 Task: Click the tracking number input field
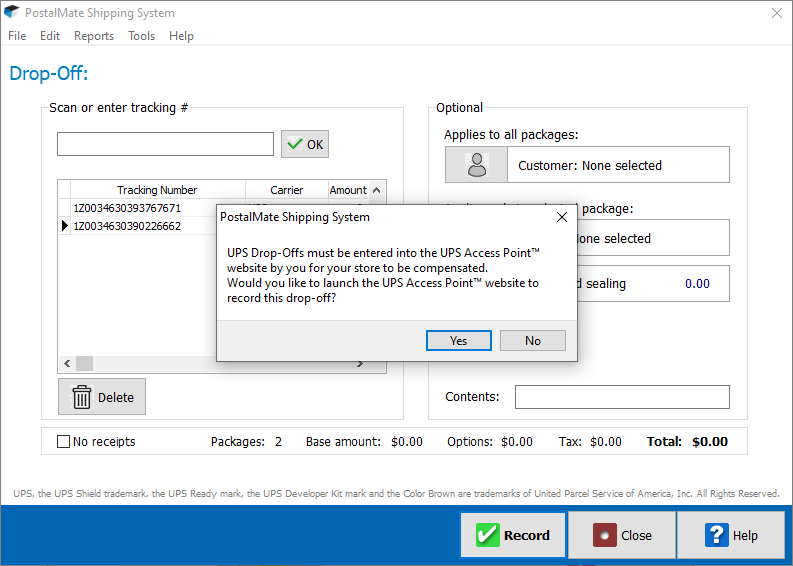tap(165, 144)
